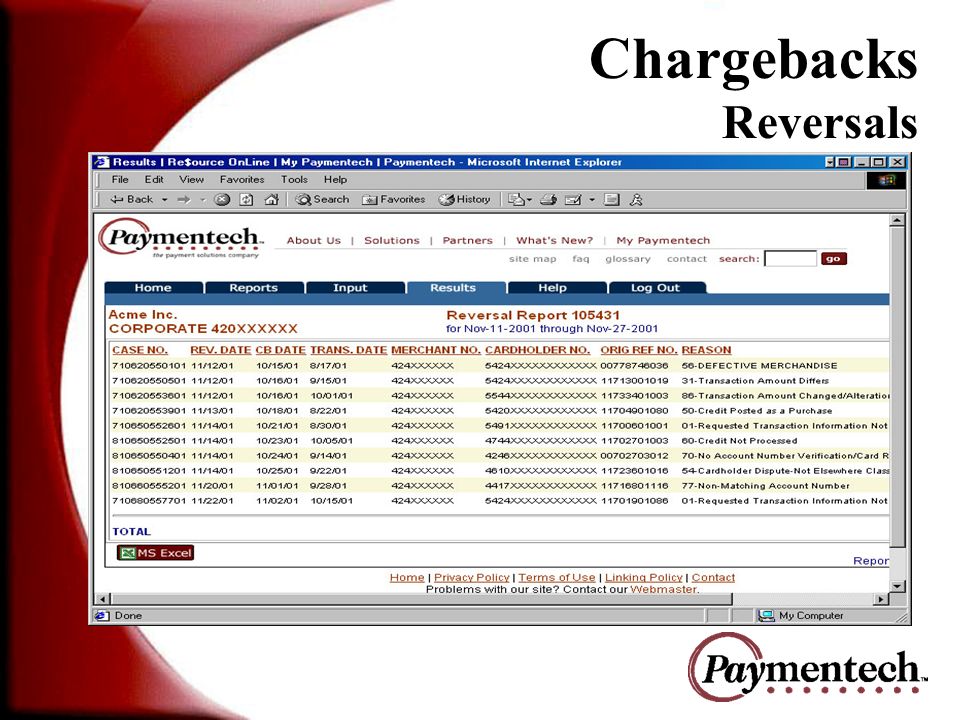Open the Partners link
Image resolution: width=960 pixels, height=720 pixels.
[x=468, y=240]
